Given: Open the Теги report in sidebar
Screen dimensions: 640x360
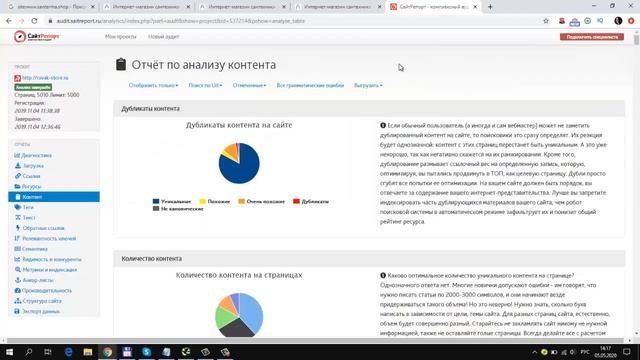Looking at the screenshot, I should click(x=24, y=207).
